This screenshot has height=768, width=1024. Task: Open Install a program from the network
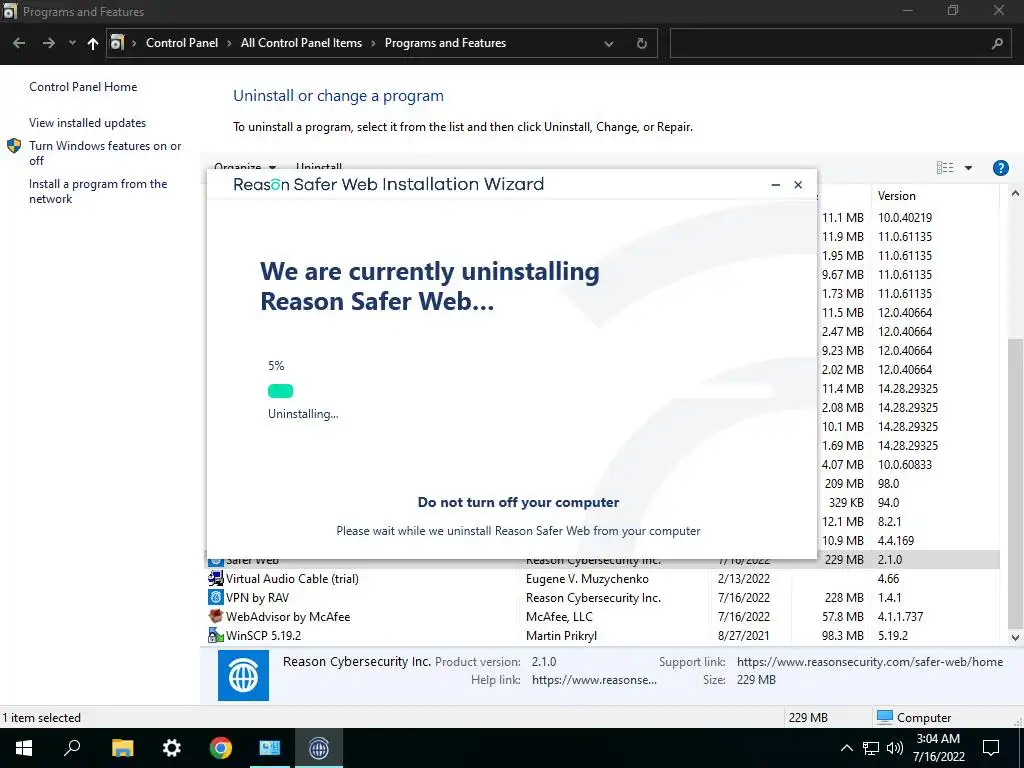tap(98, 191)
